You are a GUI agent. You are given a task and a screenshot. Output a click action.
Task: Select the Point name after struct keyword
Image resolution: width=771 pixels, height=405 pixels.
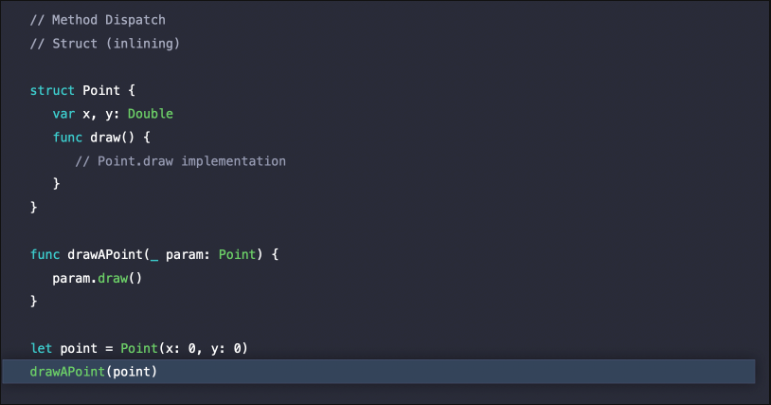[x=101, y=90]
